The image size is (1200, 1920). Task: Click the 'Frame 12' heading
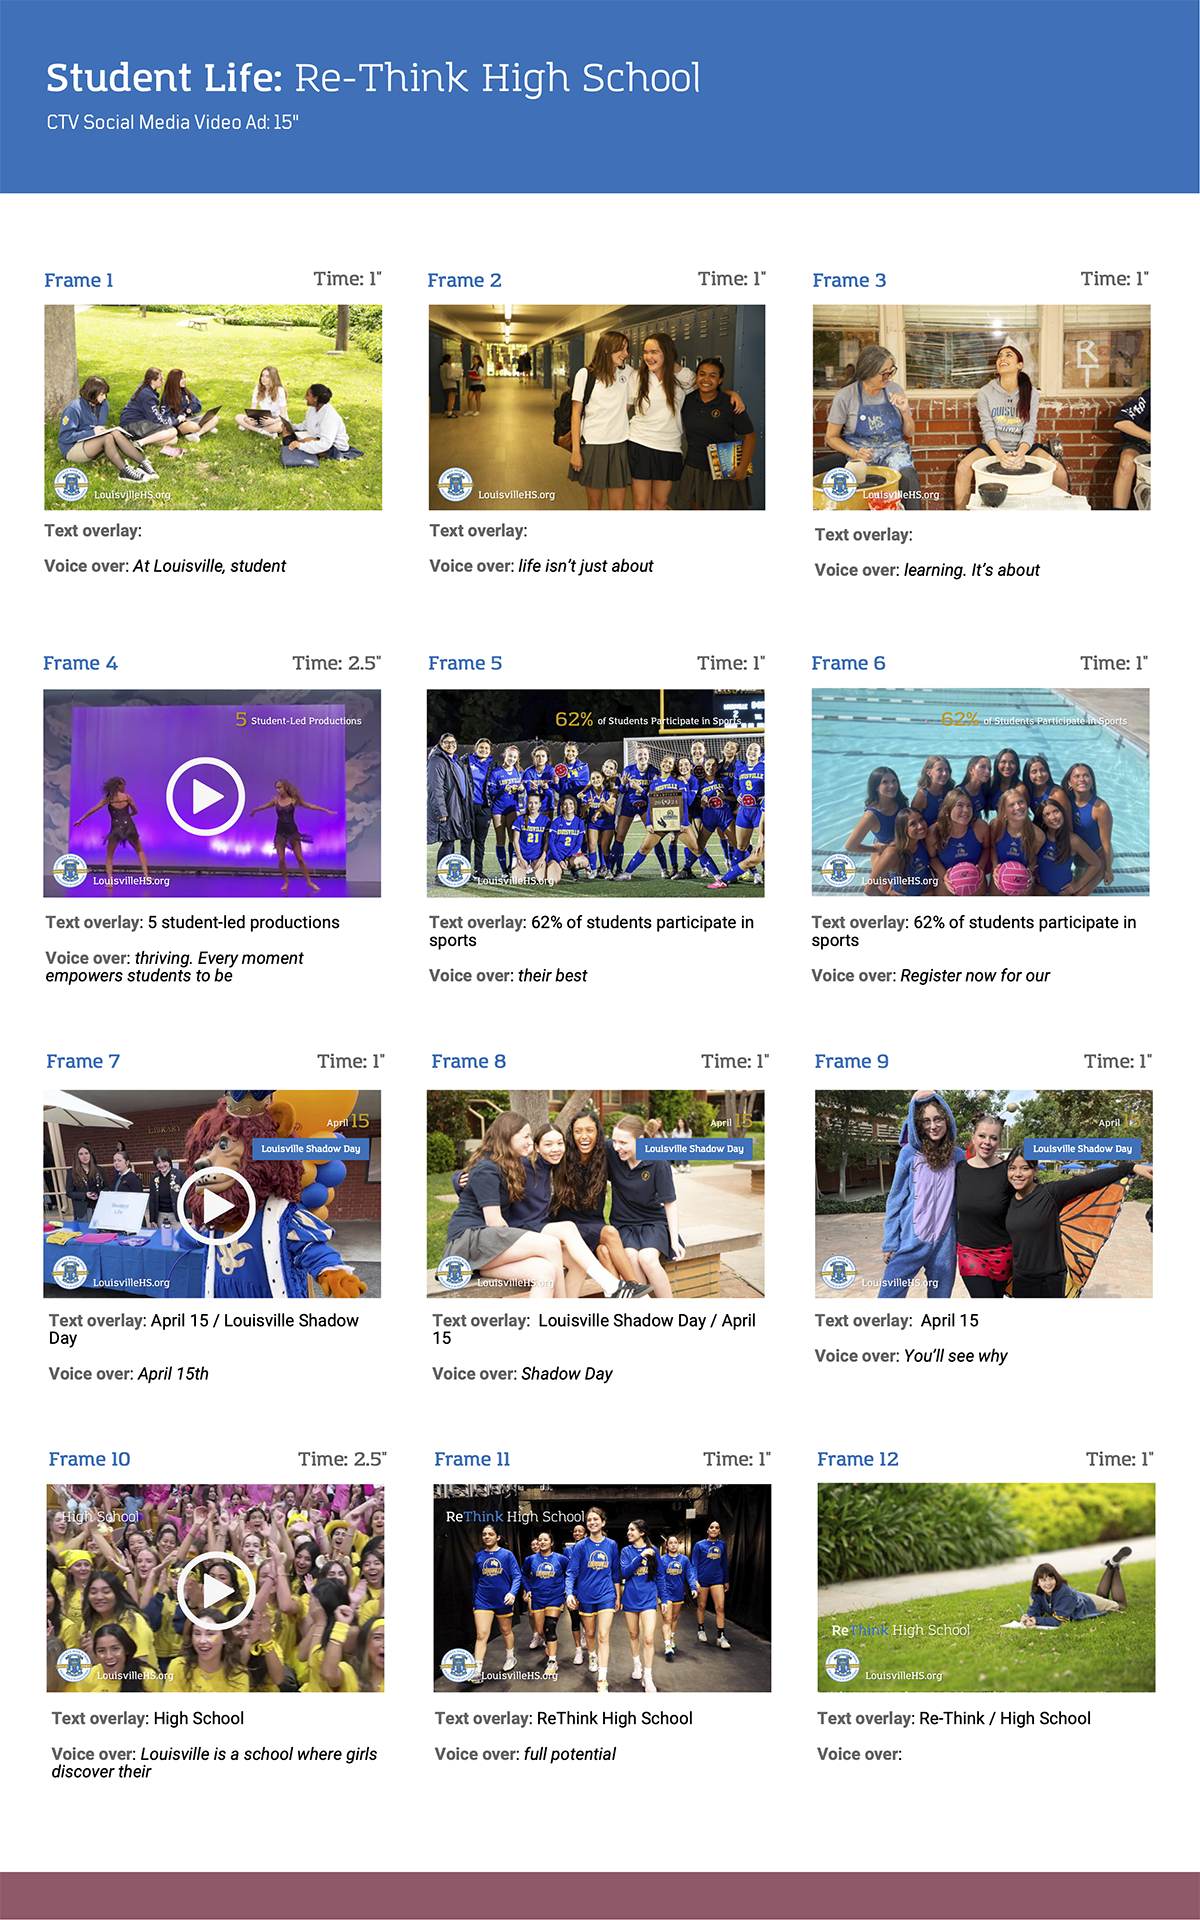[858, 1459]
